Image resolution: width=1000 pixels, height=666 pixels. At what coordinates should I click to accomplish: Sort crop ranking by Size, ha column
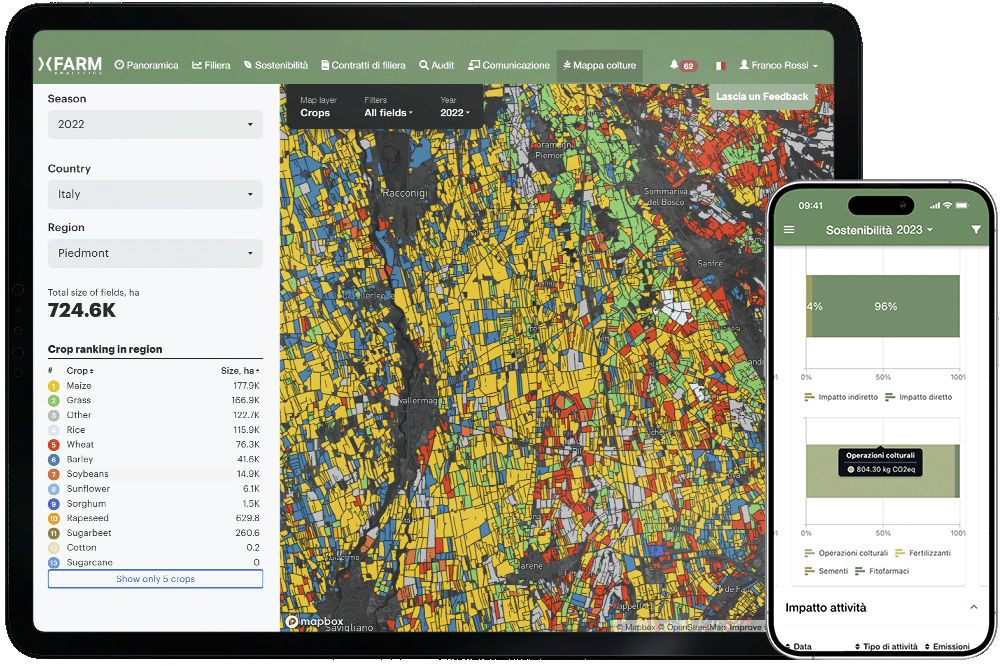click(x=241, y=371)
